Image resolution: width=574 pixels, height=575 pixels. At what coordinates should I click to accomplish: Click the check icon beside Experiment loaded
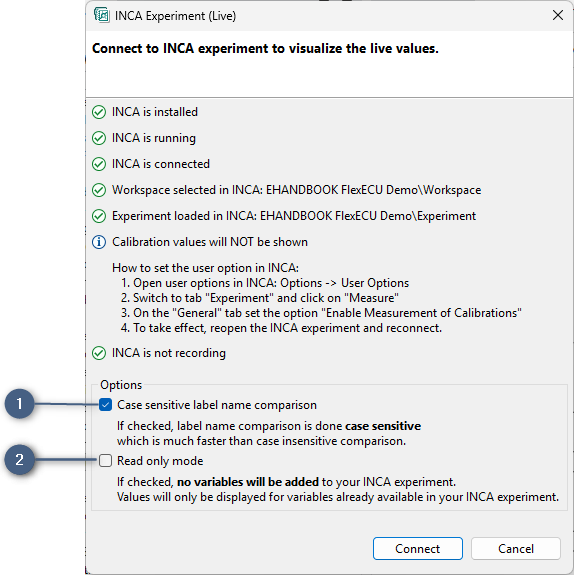[x=99, y=216]
